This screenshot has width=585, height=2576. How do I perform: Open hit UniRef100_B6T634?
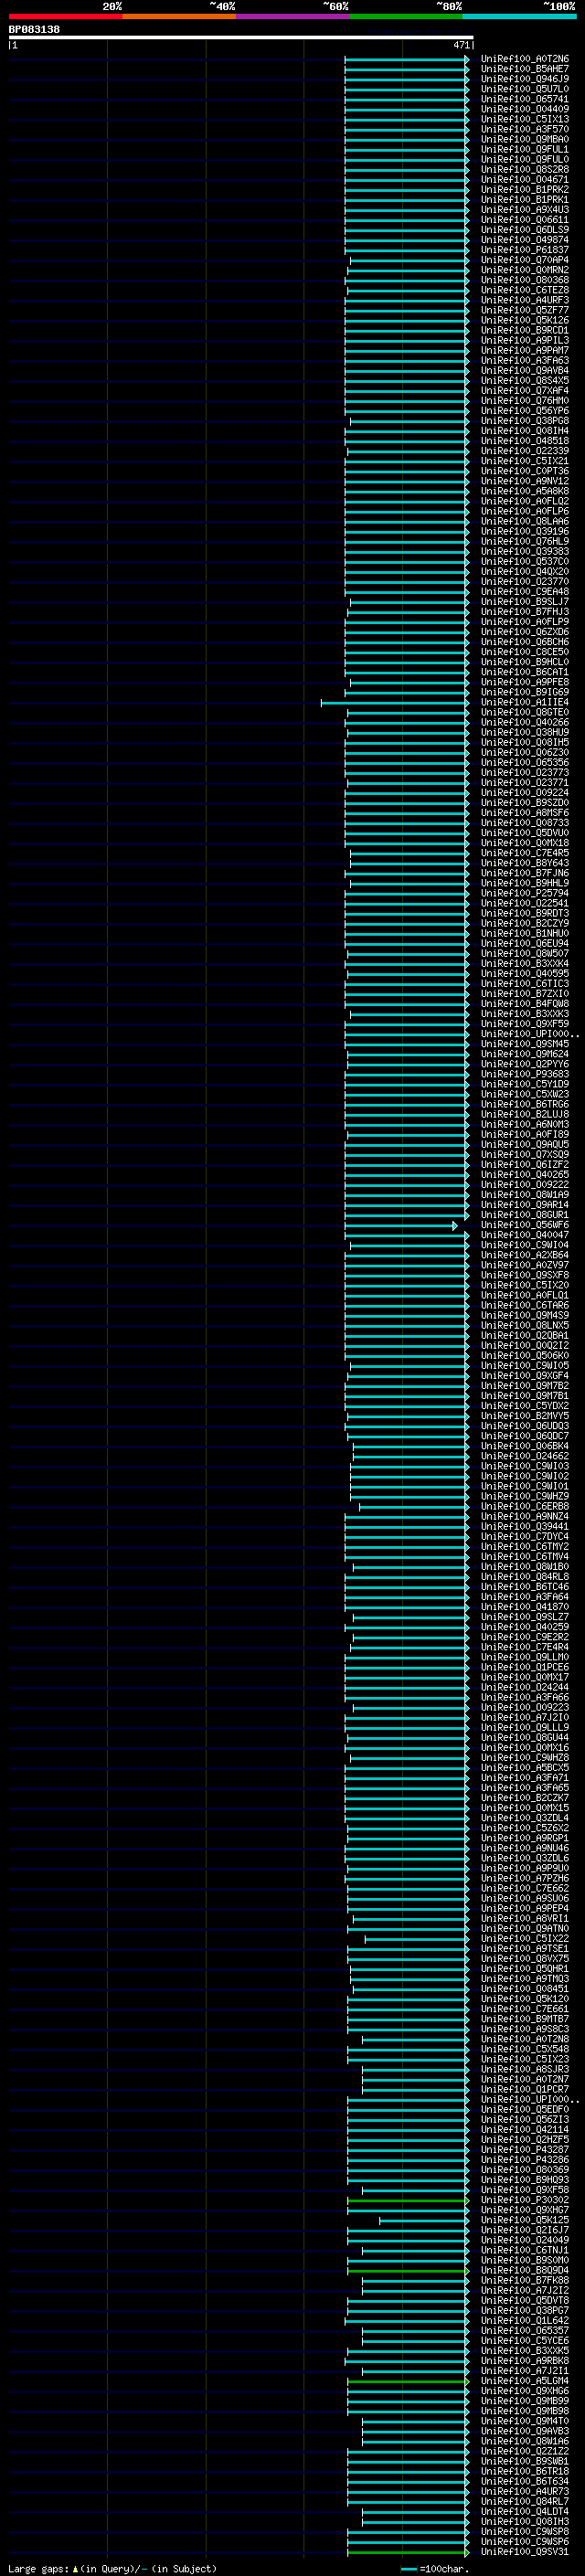pyautogui.click(x=524, y=2481)
